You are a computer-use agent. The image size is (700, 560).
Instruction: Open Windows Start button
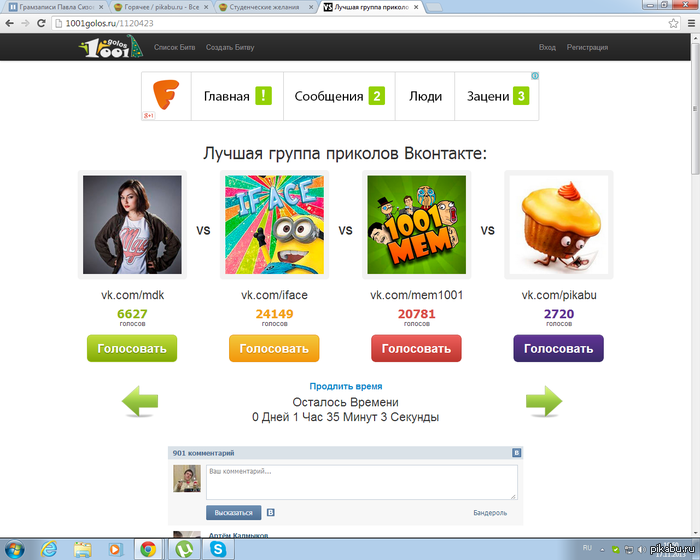[x=14, y=549]
